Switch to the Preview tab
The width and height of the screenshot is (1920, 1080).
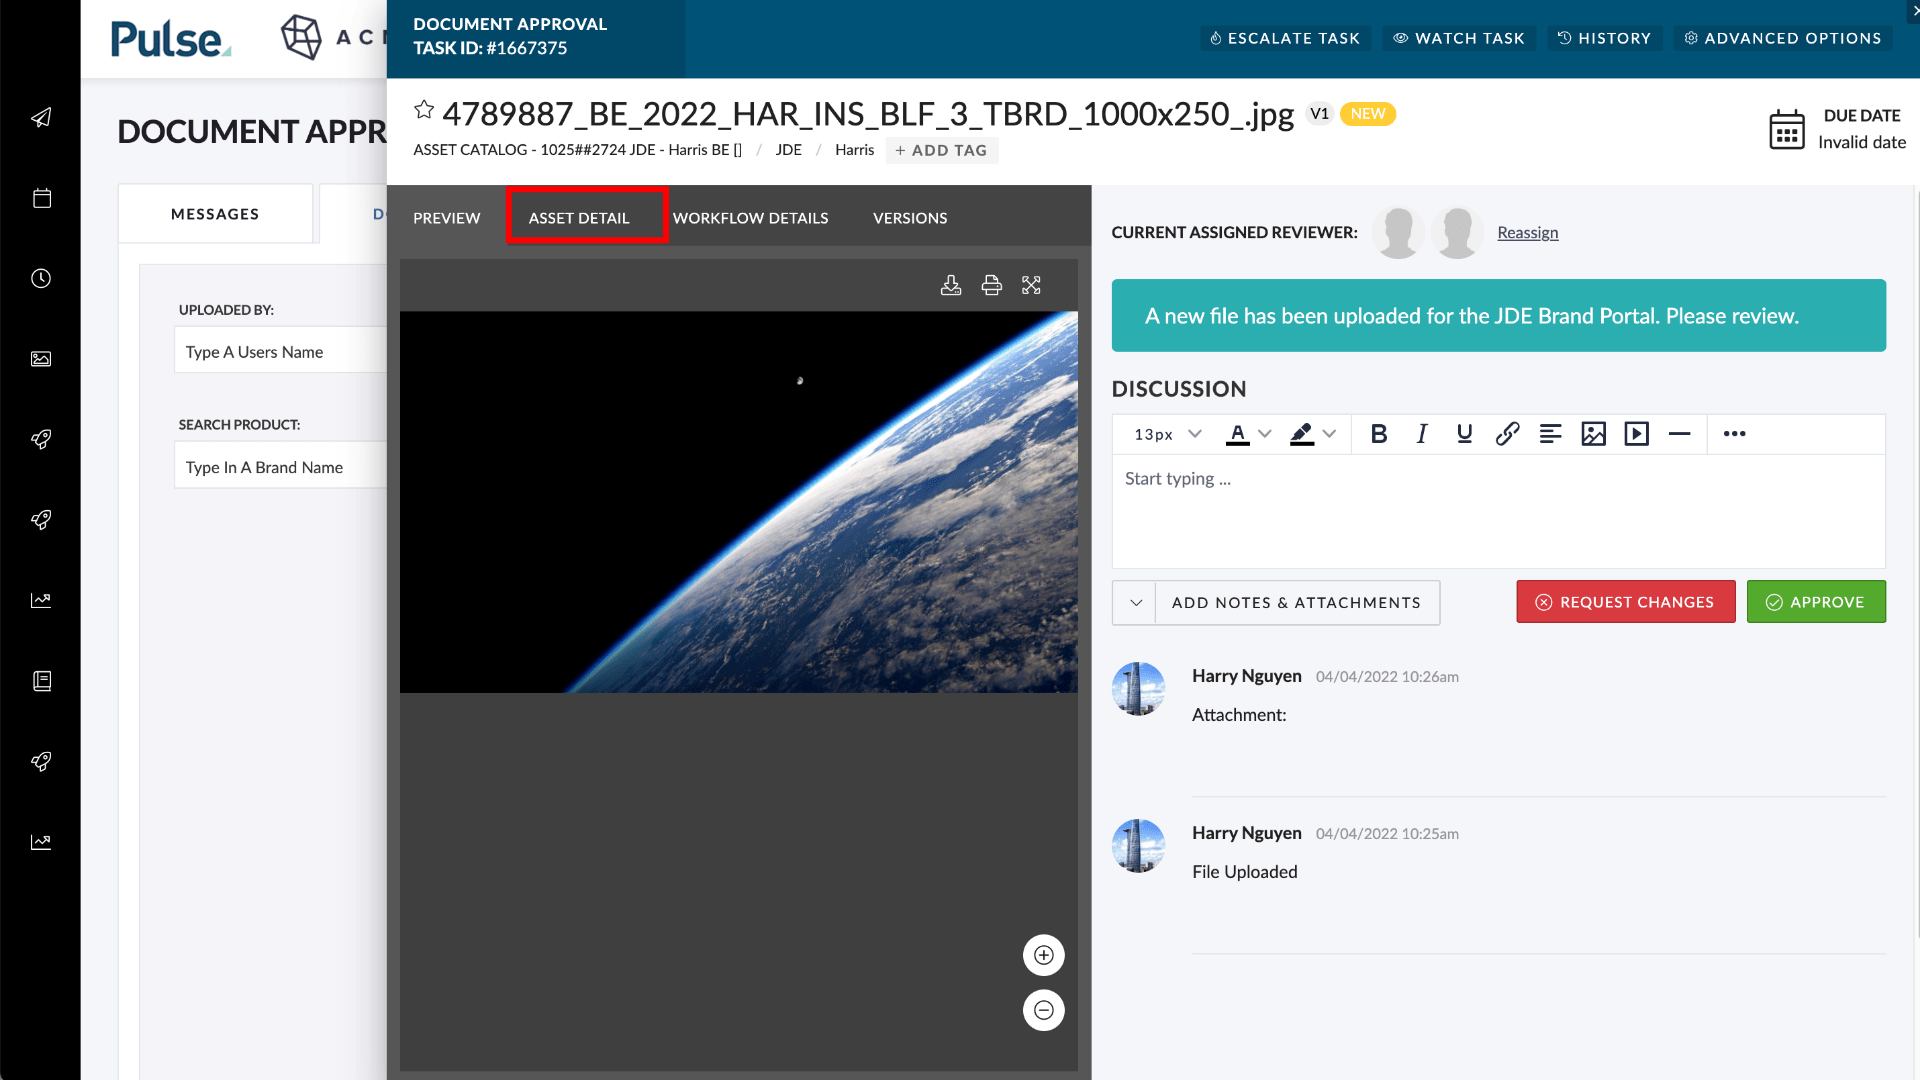pos(447,218)
